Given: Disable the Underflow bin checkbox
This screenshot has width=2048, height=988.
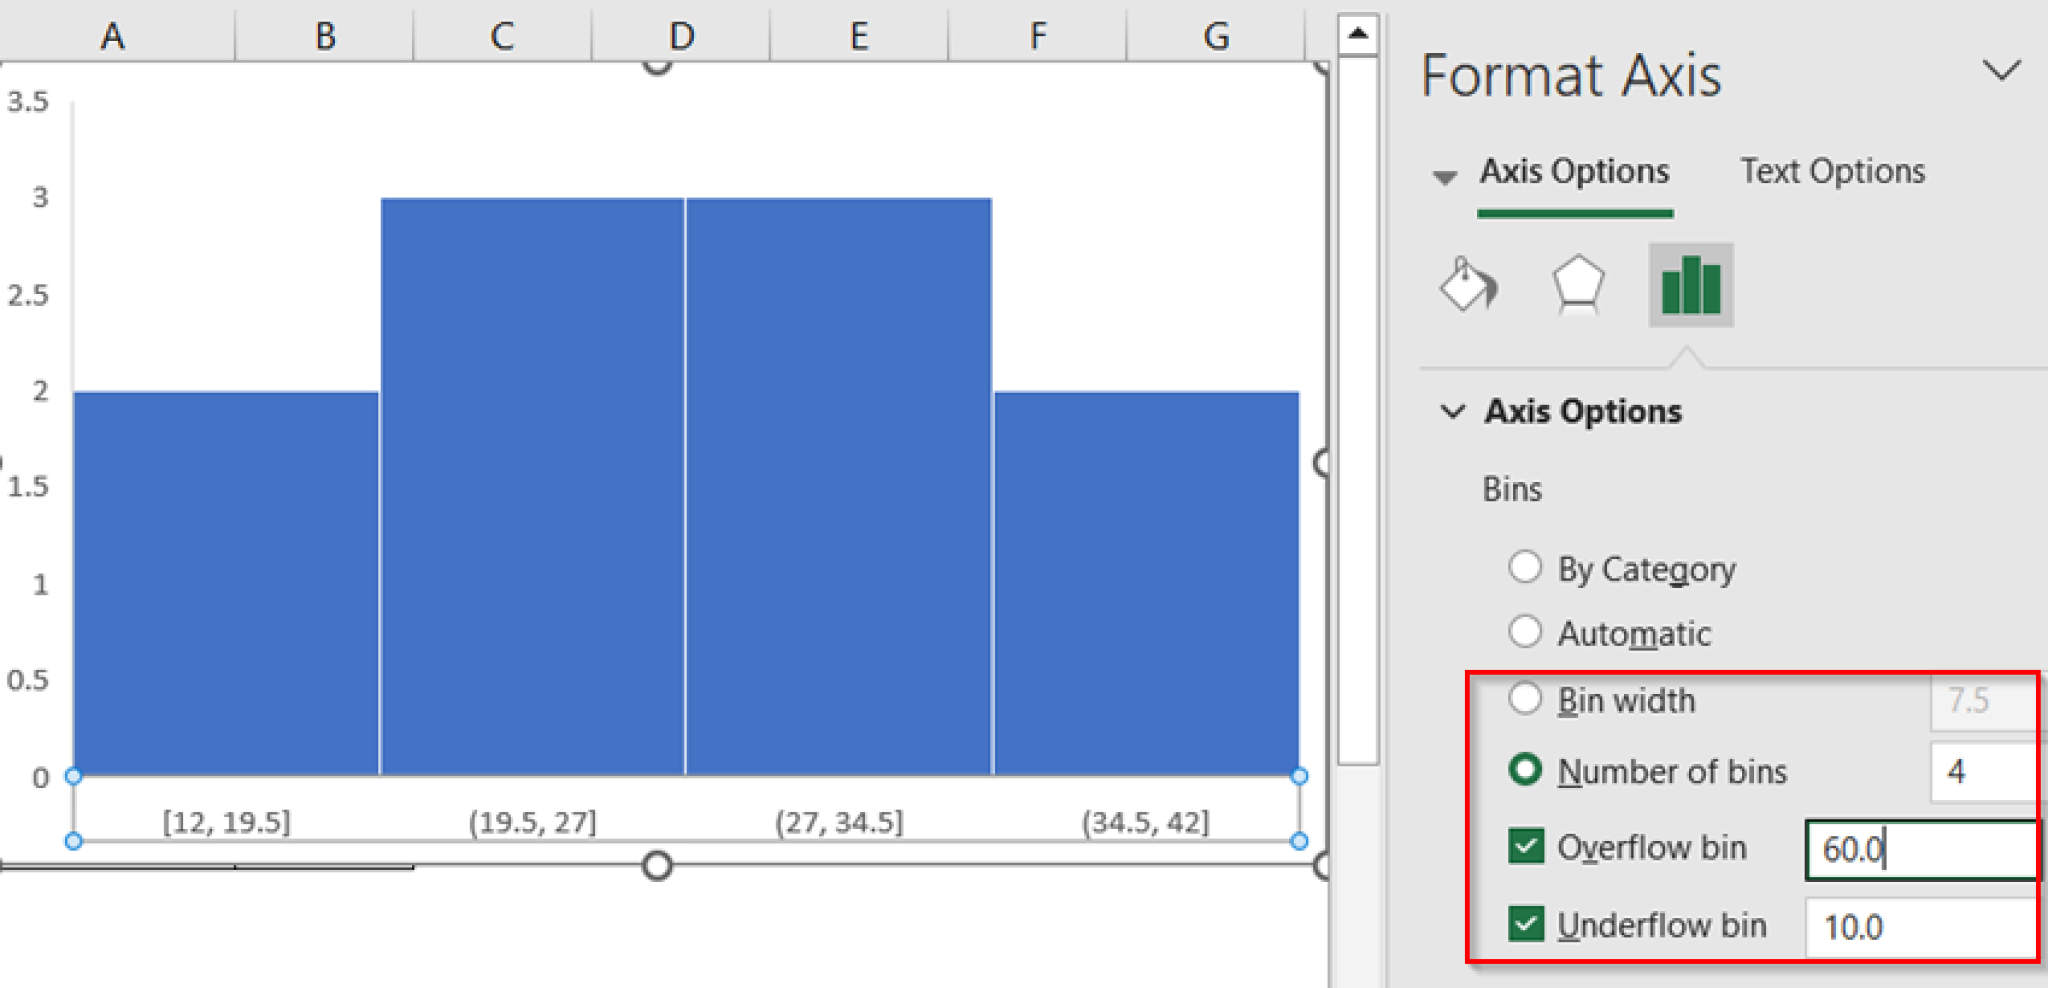Looking at the screenshot, I should [x=1526, y=925].
